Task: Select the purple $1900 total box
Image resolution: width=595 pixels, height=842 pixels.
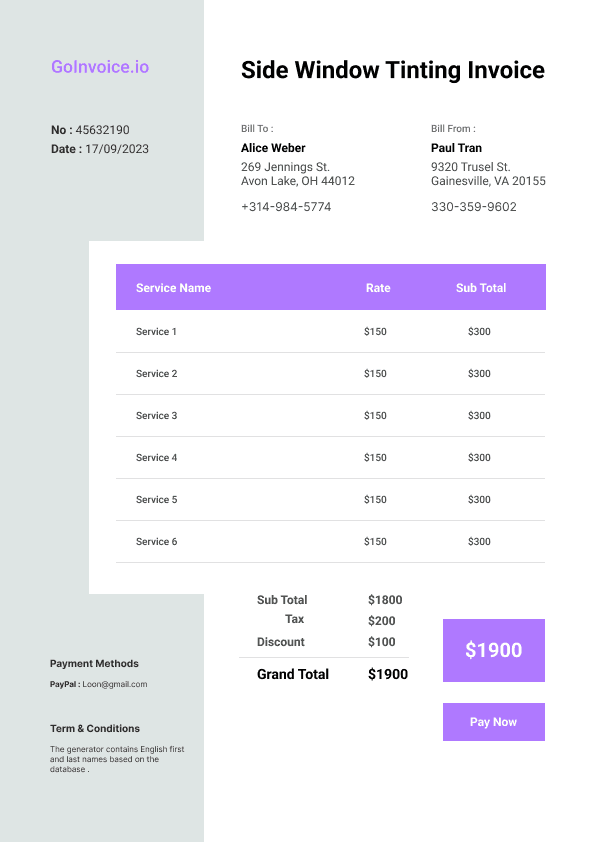Action: 494,650
